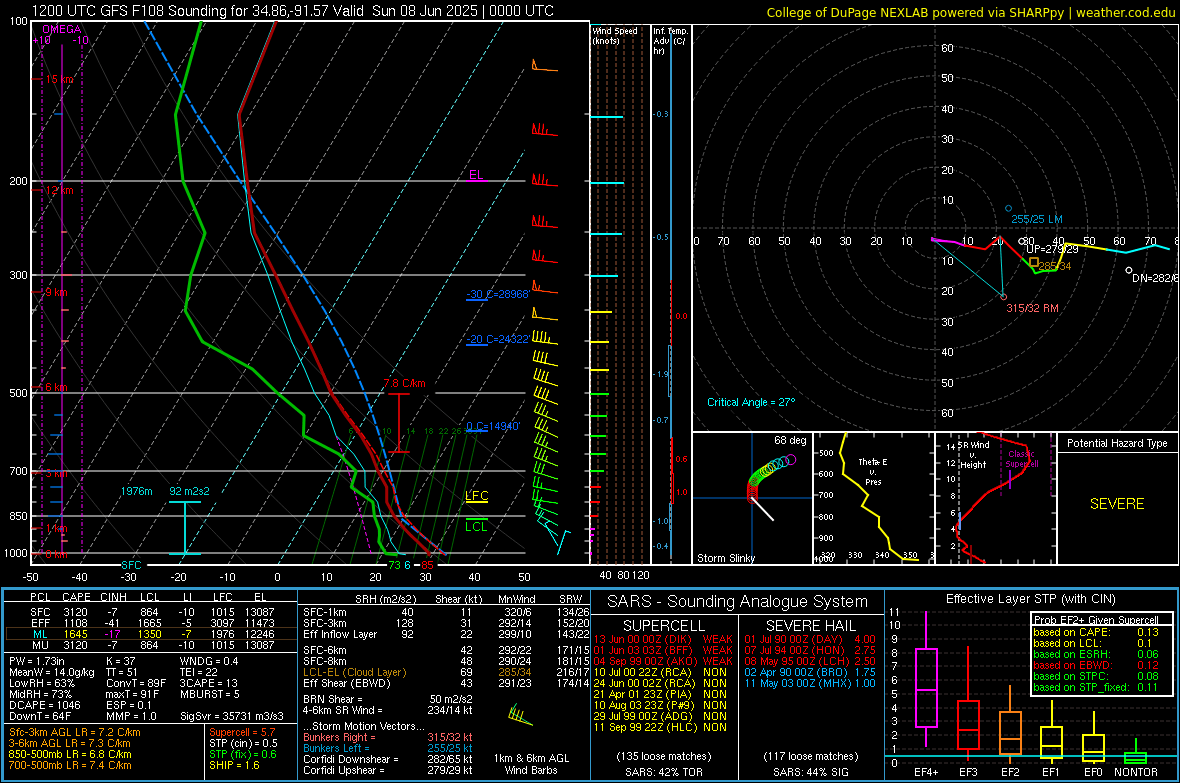1180x783 pixels.
Task: Select the MU parcel row
Action: 151,645
